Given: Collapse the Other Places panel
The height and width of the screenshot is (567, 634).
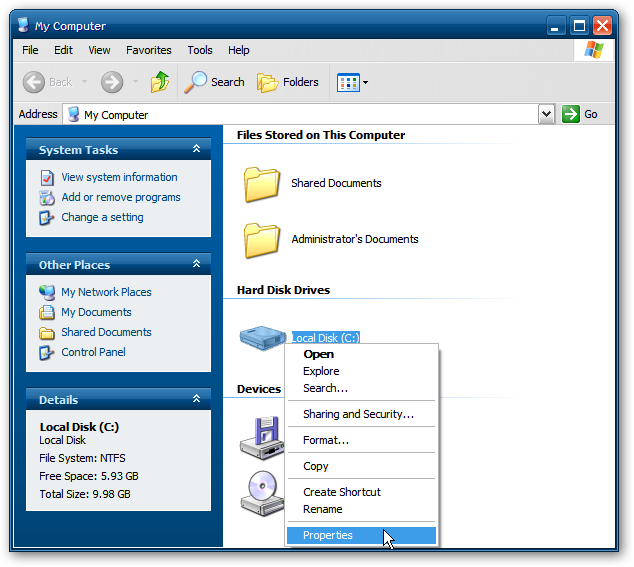Looking at the screenshot, I should point(197,264).
